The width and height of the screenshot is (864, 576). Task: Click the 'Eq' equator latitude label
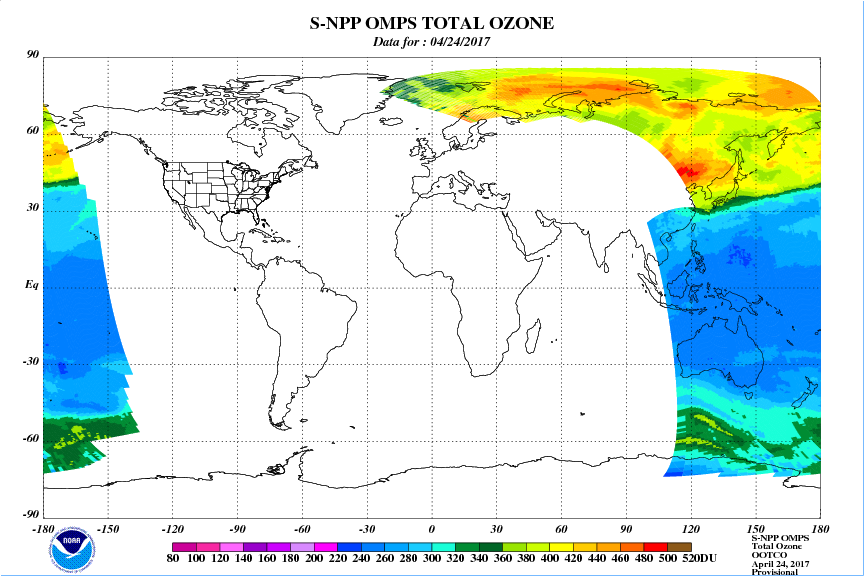(x=32, y=285)
